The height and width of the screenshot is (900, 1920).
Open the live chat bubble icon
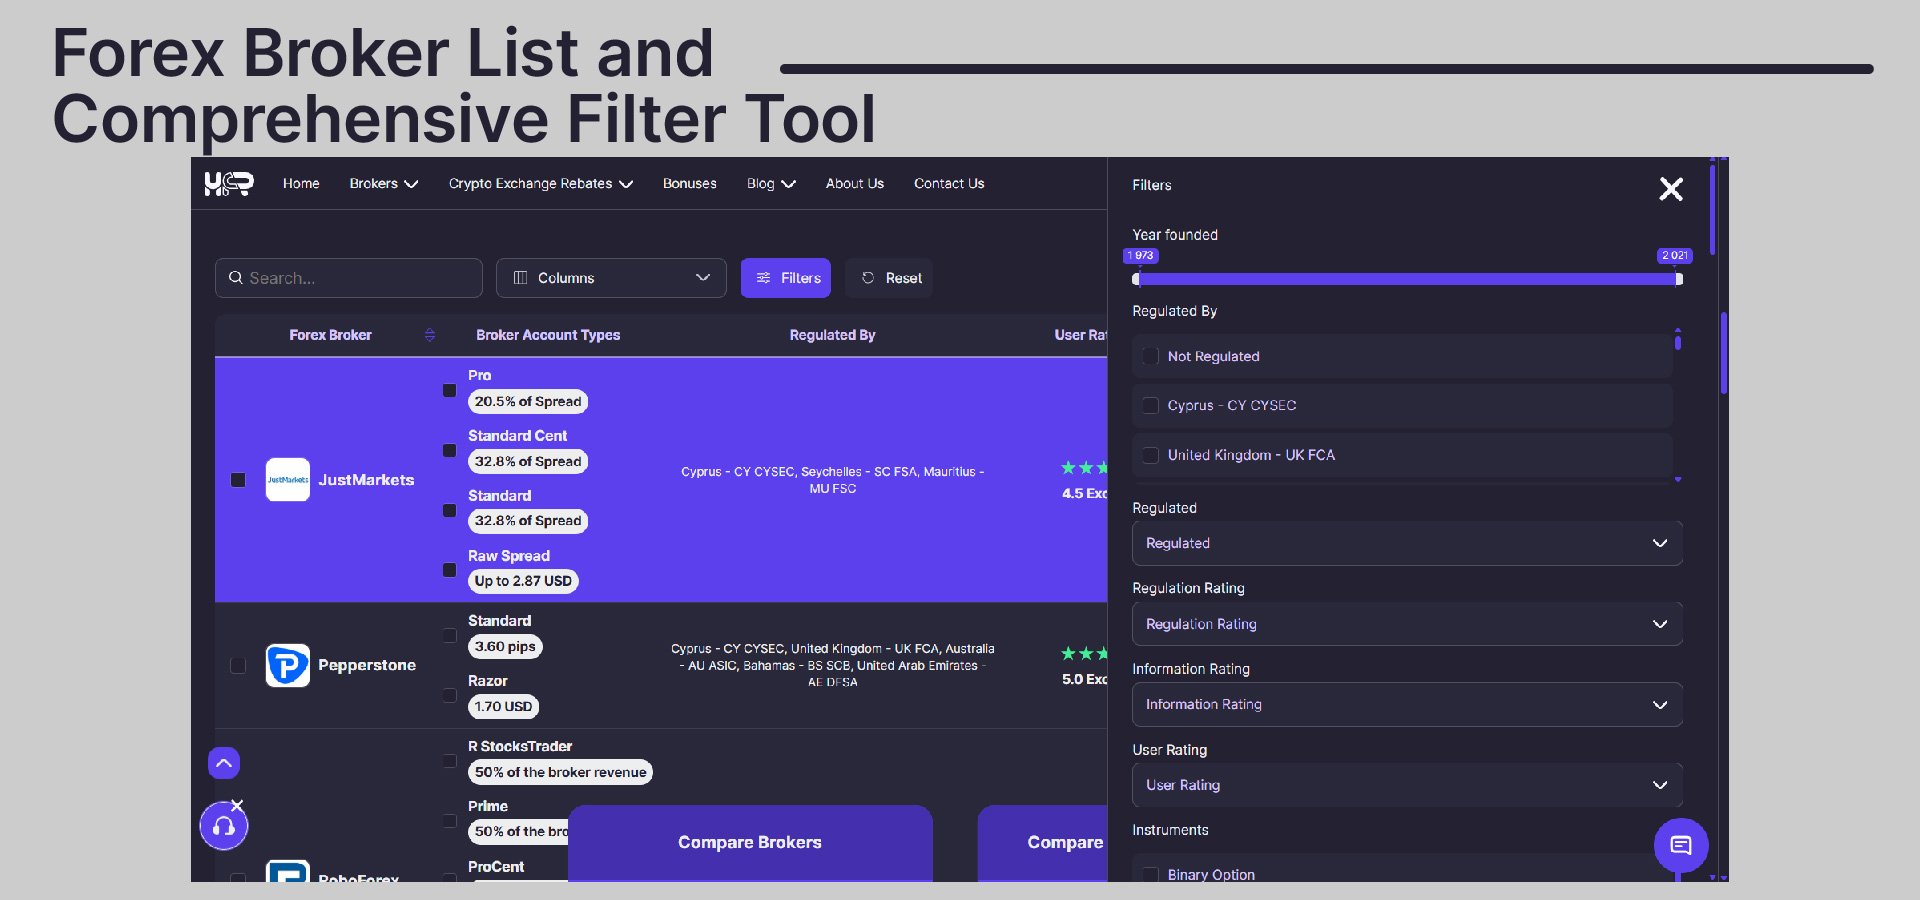coord(1681,846)
